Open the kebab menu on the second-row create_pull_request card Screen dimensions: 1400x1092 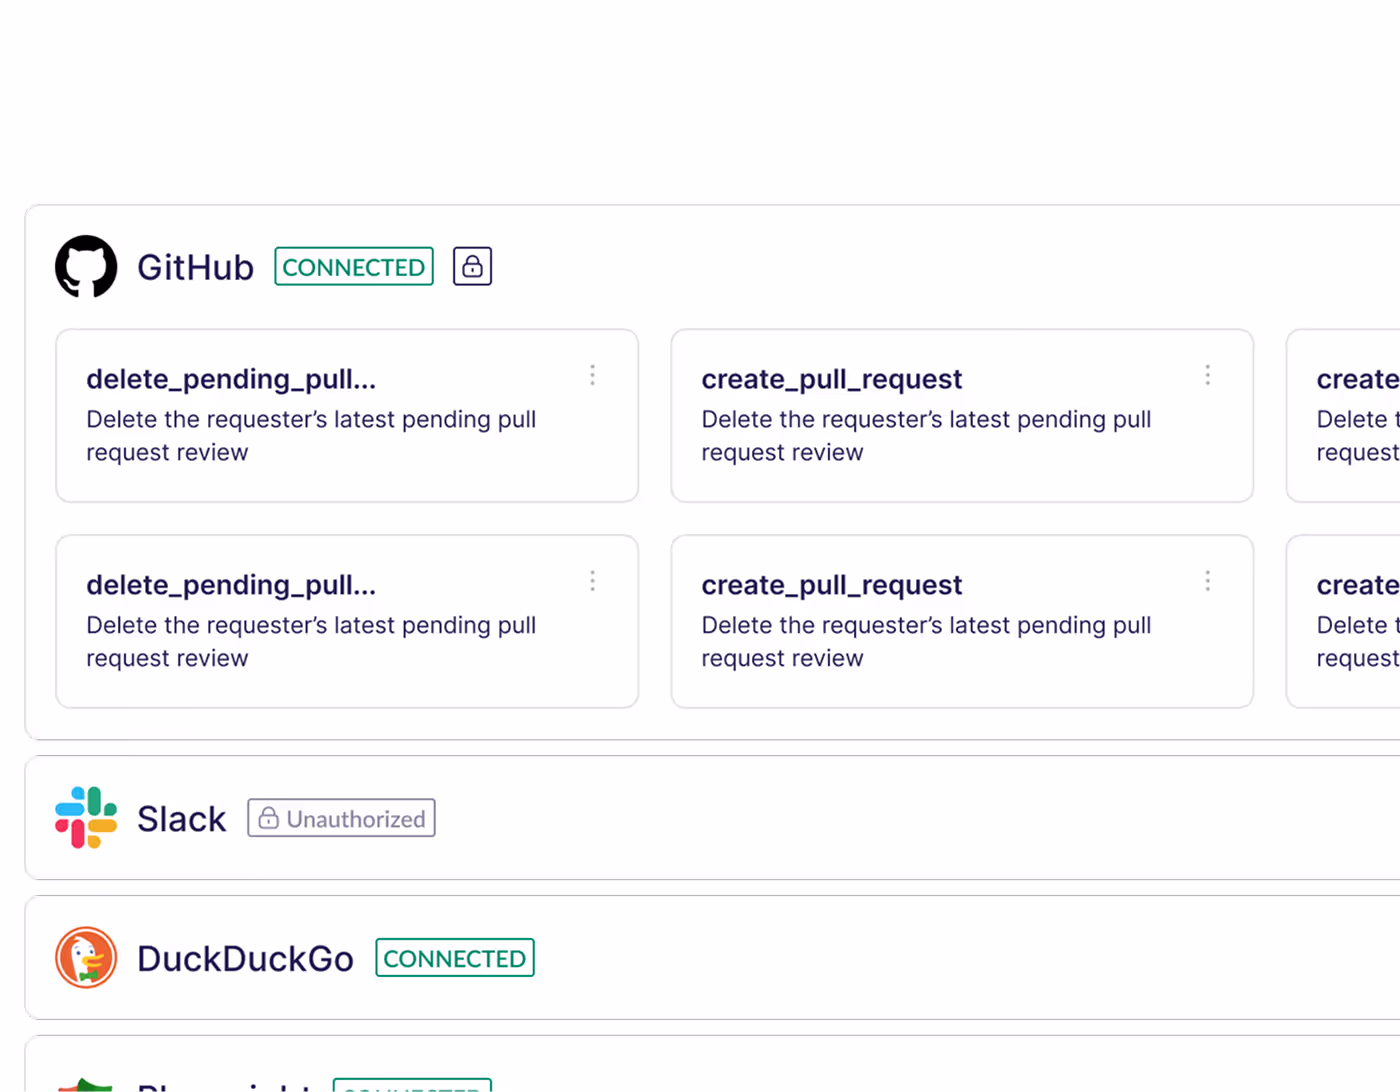pos(1208,581)
